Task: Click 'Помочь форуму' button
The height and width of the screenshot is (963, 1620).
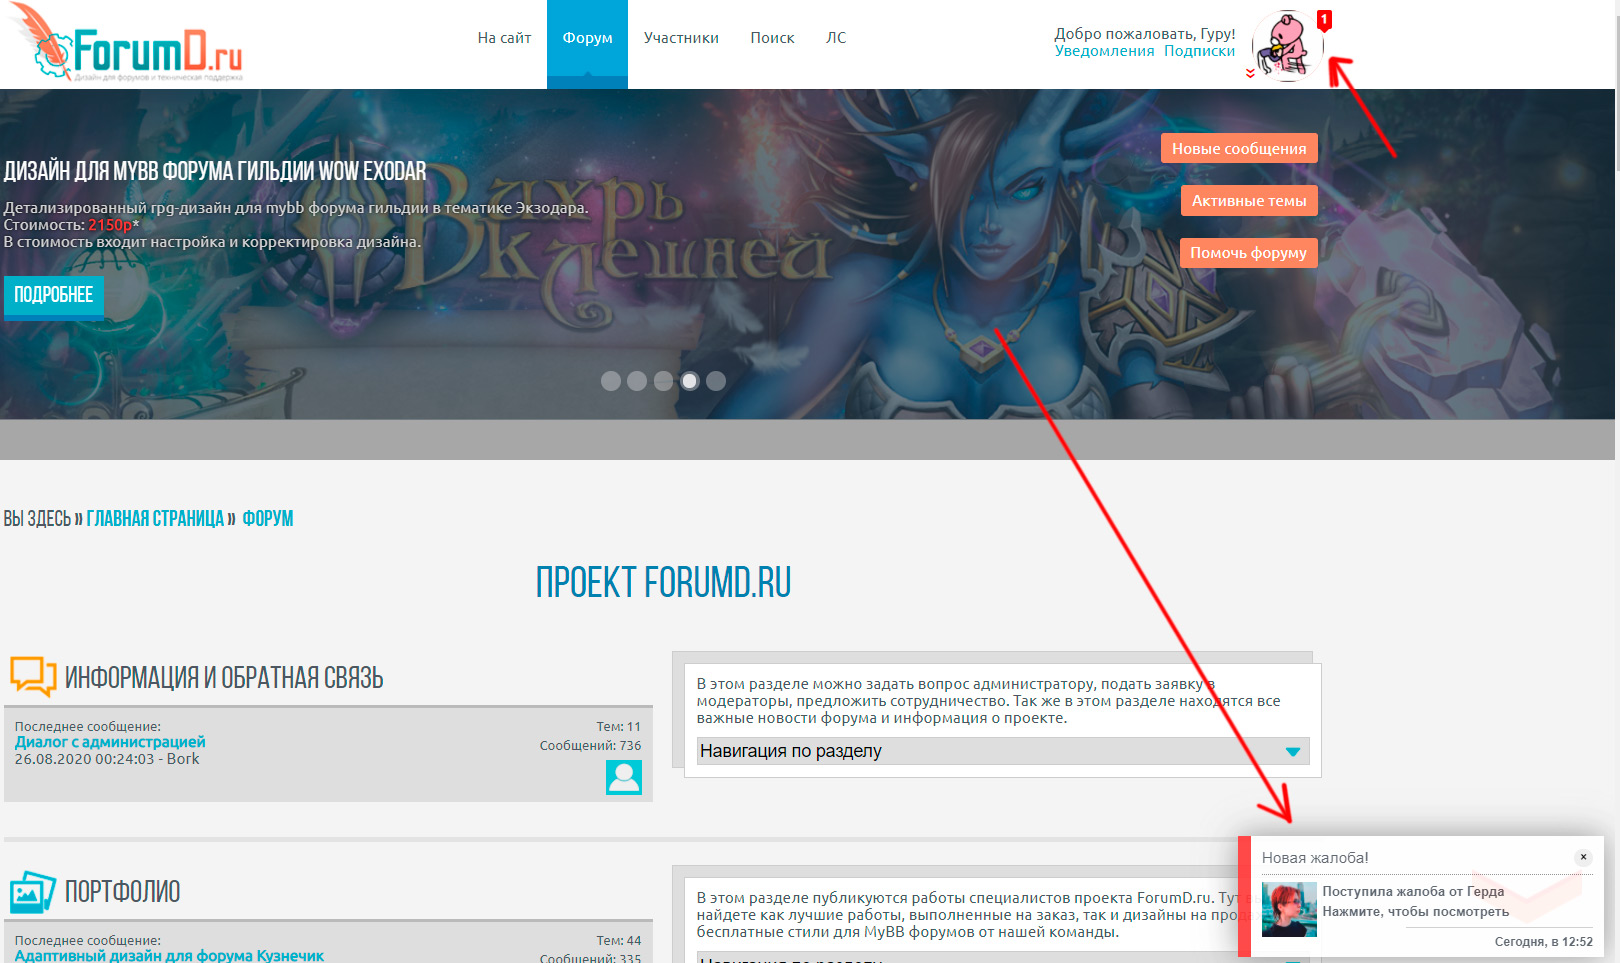Action: [x=1248, y=252]
